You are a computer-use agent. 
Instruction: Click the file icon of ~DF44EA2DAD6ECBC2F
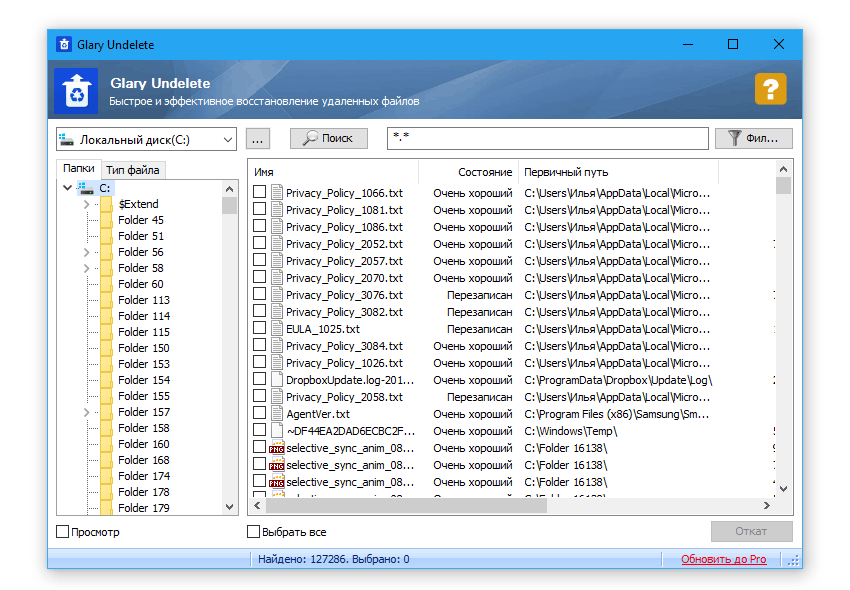coord(277,431)
